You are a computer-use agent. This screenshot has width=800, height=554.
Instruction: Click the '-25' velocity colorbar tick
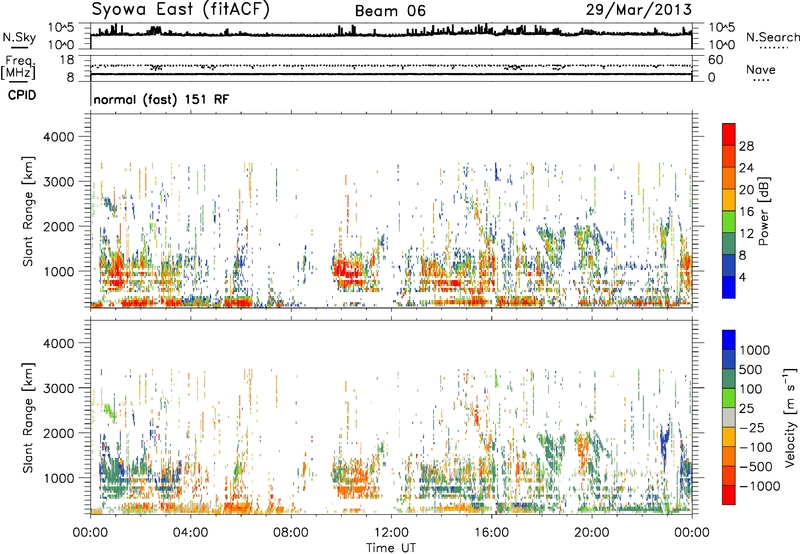pos(754,428)
